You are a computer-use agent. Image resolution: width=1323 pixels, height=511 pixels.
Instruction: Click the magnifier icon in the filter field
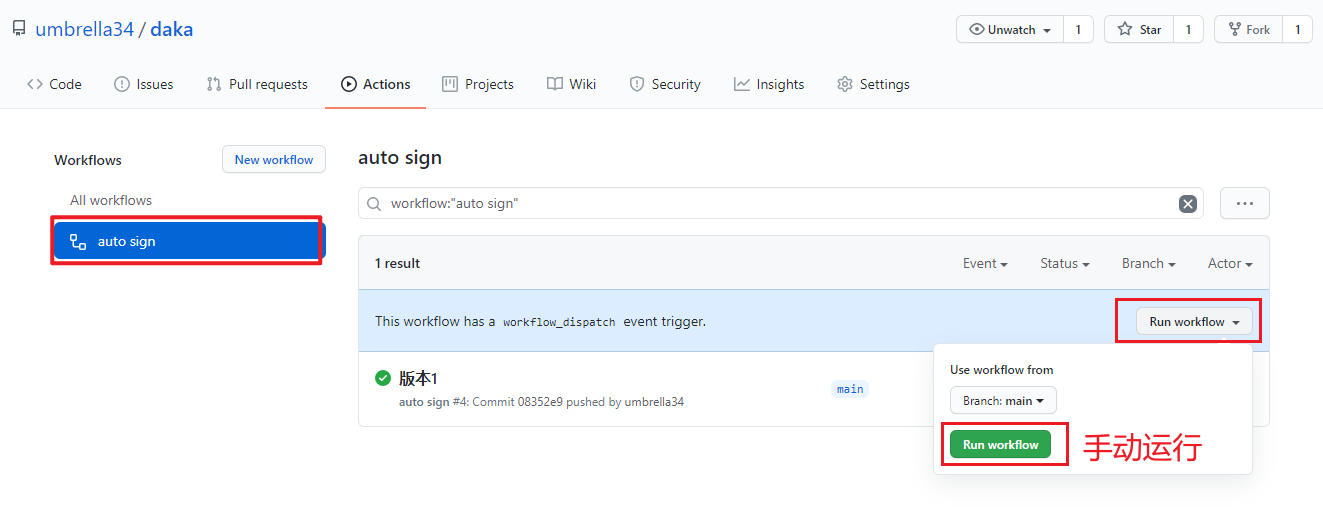(374, 204)
